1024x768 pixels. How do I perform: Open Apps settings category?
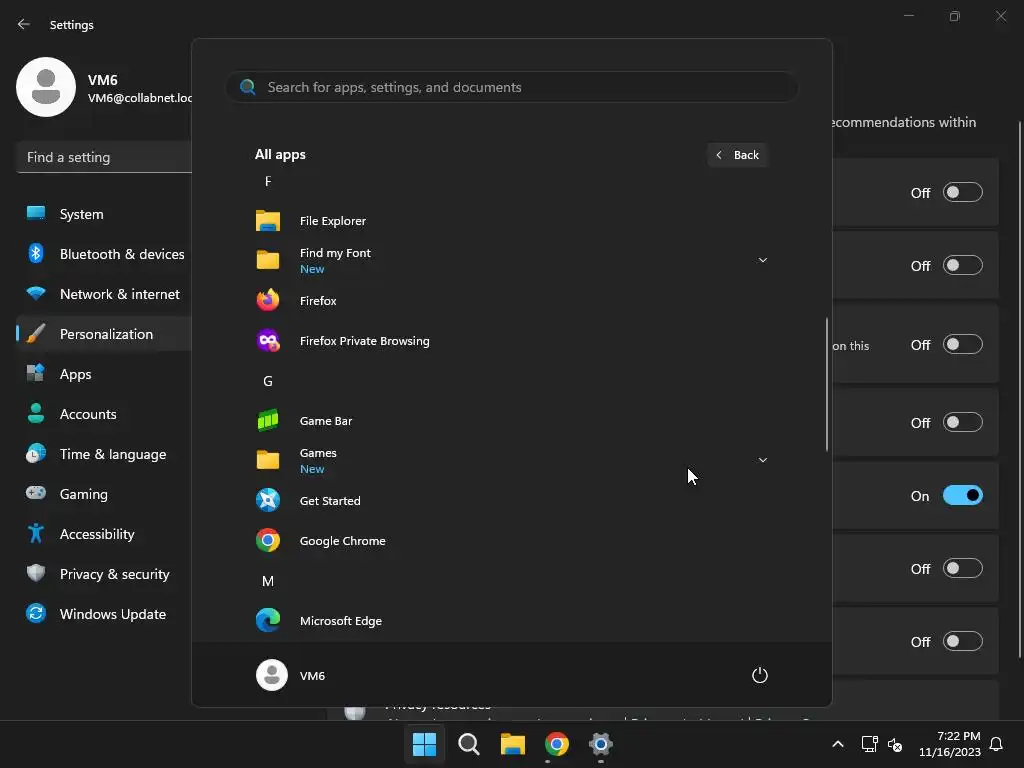coord(104,374)
